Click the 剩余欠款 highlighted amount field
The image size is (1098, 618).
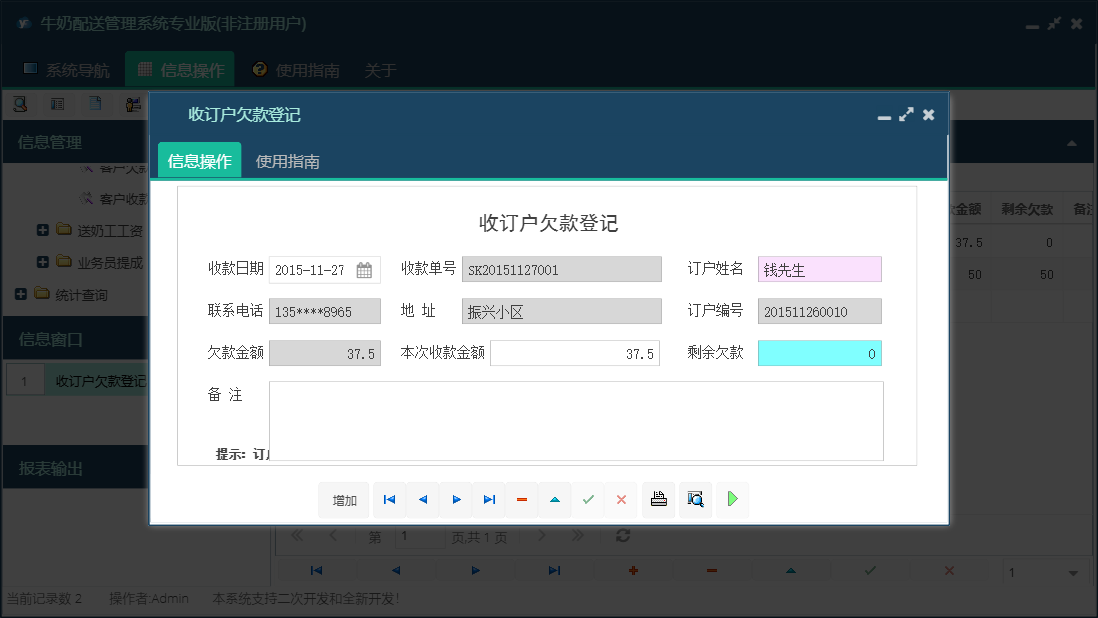pos(820,353)
